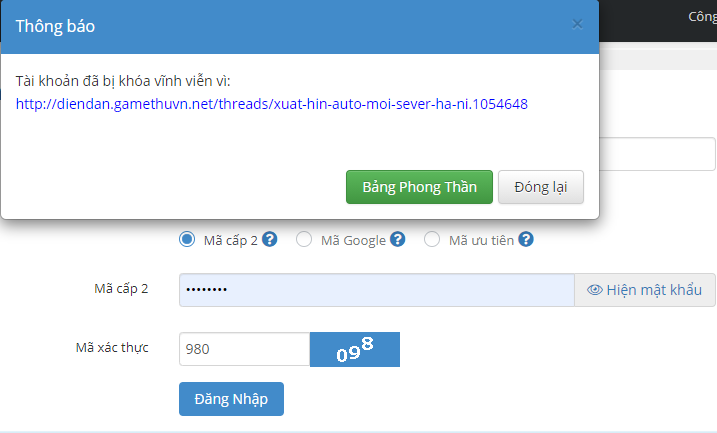Focus the Mã cấp 2 password field
This screenshot has height=433, width=717.
tap(376, 290)
